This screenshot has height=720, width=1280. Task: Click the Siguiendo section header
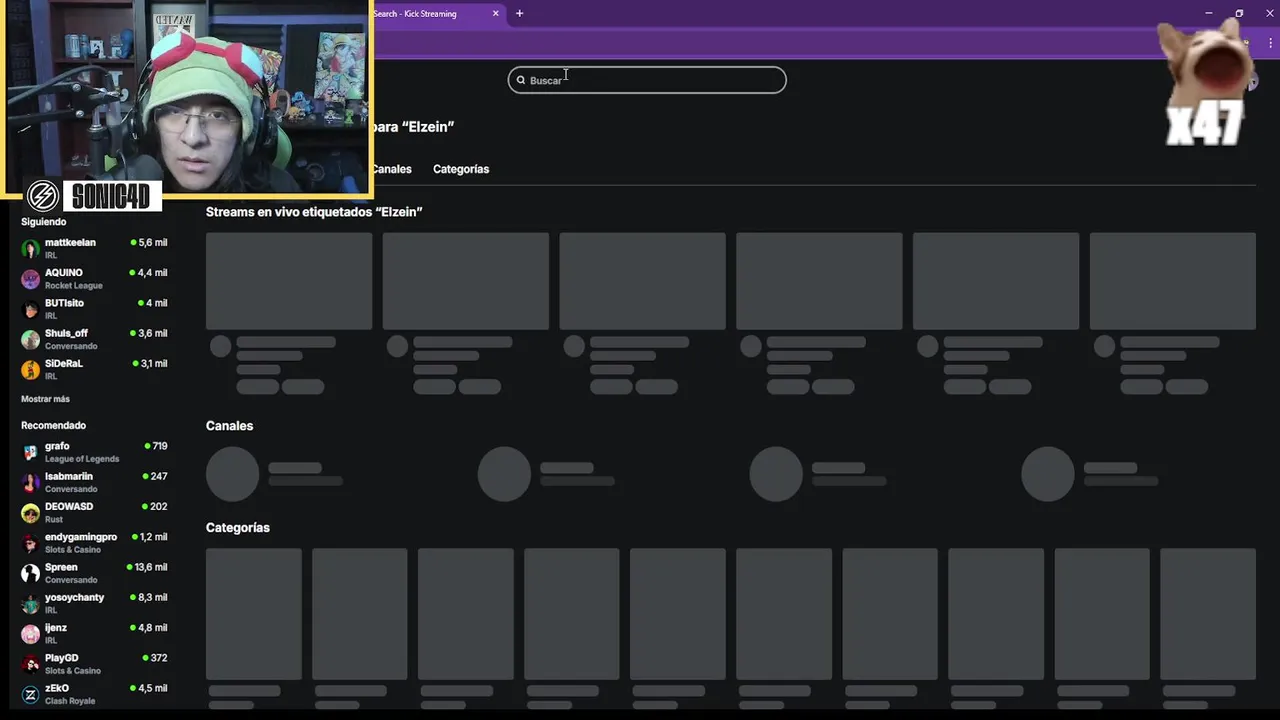(44, 222)
